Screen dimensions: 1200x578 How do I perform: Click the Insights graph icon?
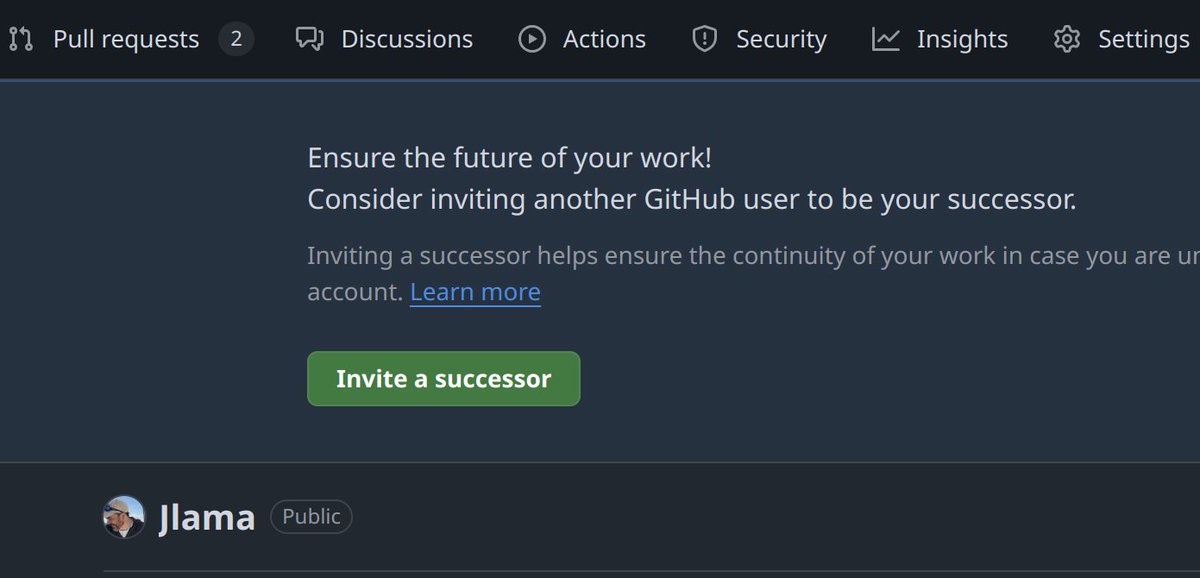[886, 39]
